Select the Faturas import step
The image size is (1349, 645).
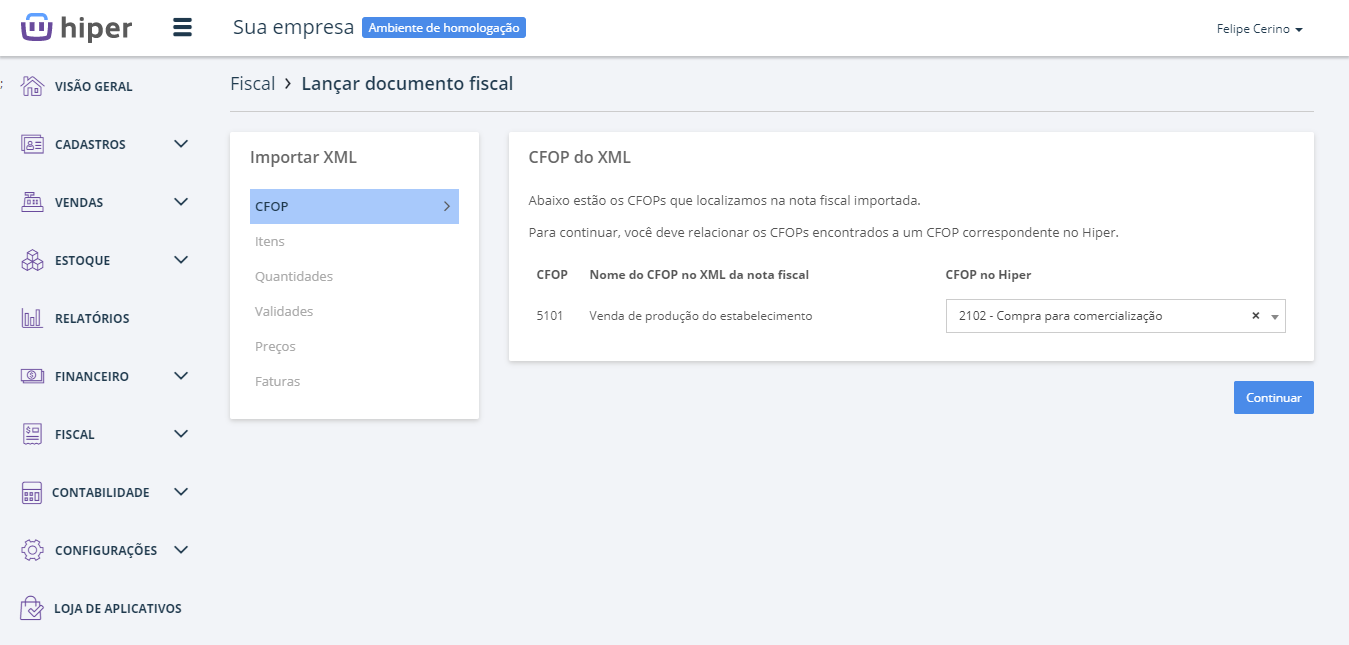354,381
